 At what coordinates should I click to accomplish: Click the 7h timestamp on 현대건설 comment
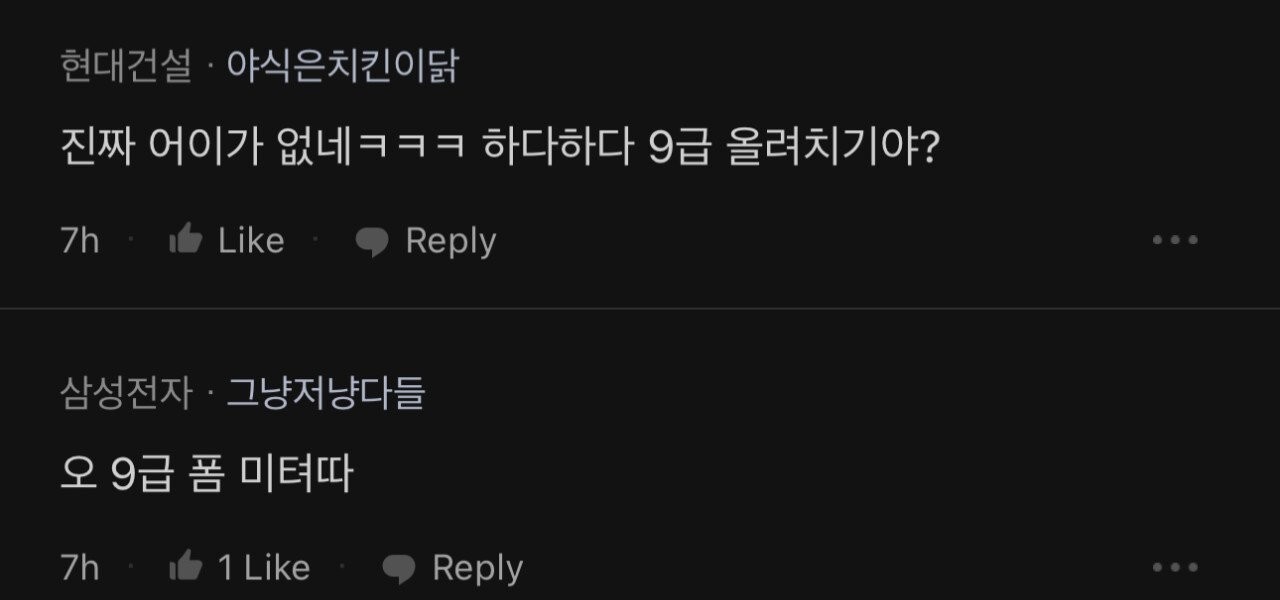[x=80, y=241]
